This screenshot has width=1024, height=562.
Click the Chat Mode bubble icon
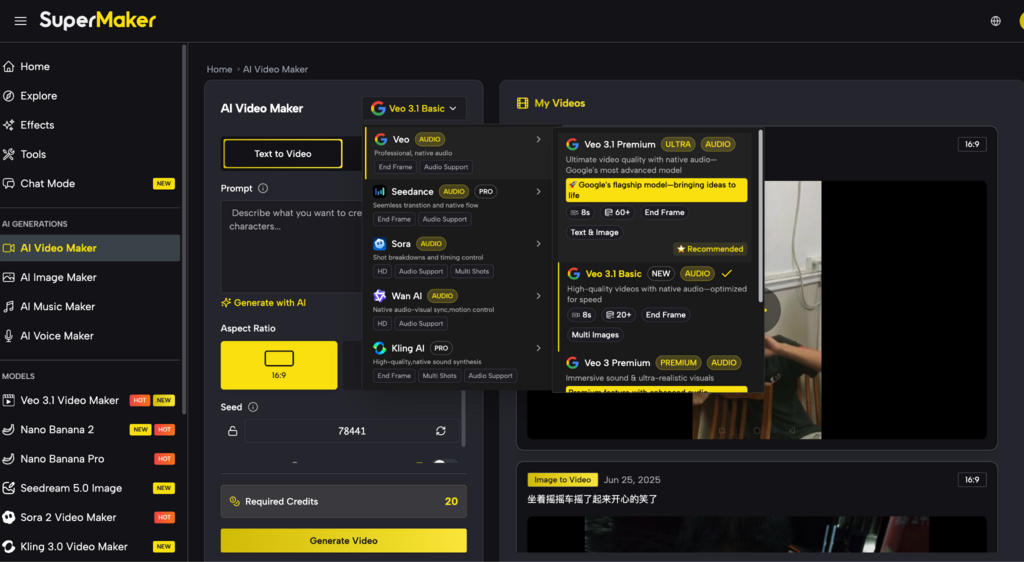click(8, 183)
